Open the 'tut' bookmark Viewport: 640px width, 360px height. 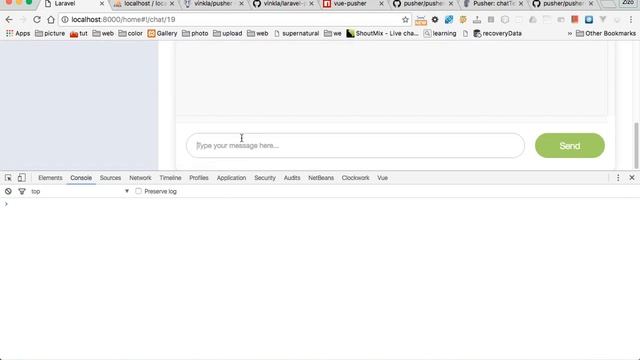tap(79, 33)
